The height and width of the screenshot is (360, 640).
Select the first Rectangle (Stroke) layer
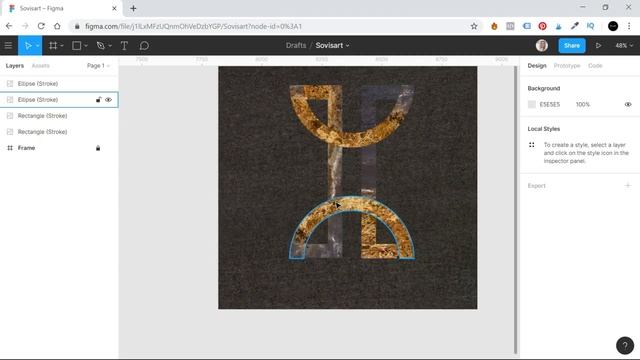(59, 116)
